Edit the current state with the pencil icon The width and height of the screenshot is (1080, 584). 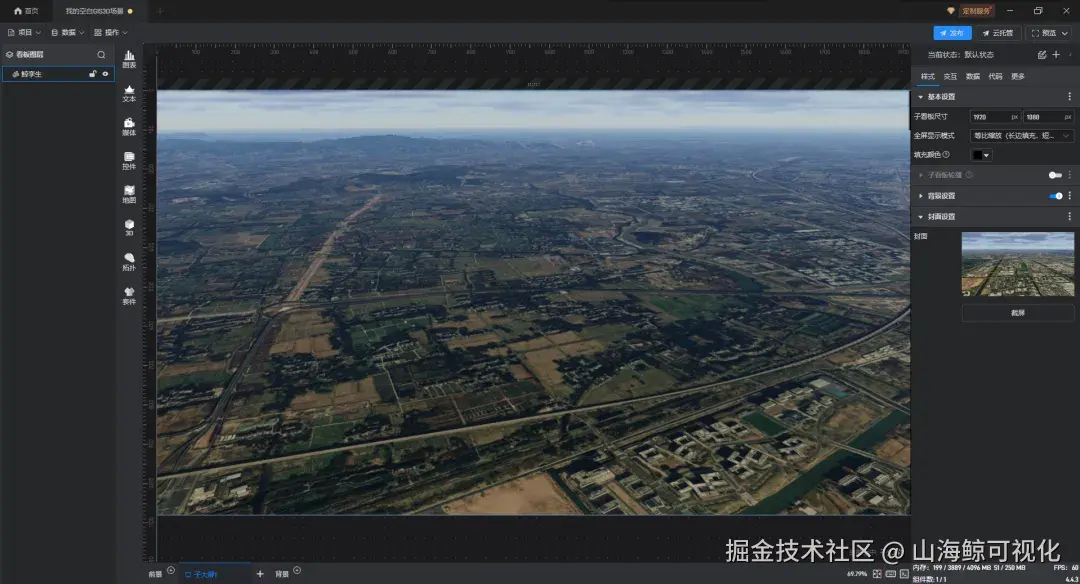click(1042, 54)
